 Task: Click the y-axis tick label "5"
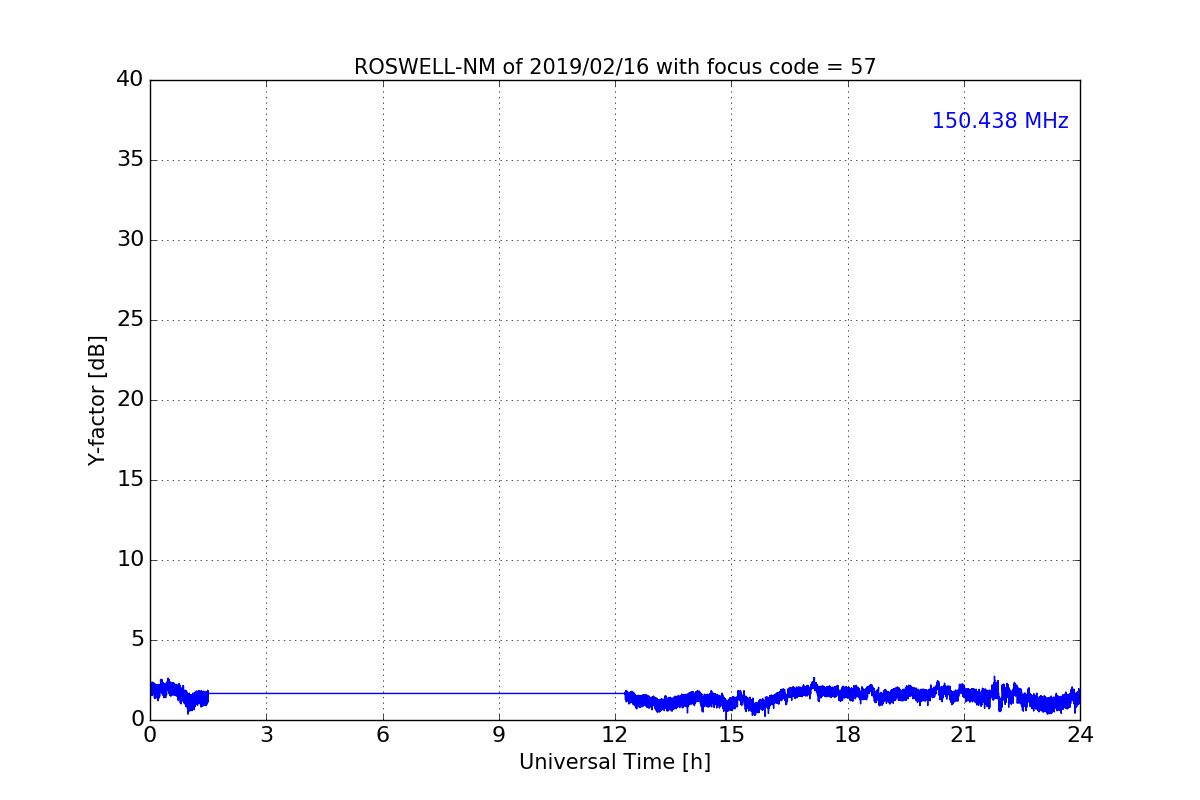coord(137,639)
